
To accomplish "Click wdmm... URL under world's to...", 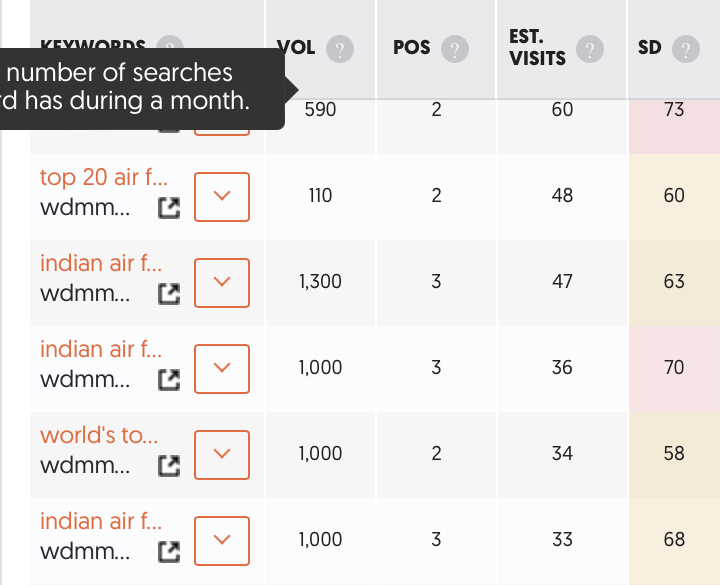I will [85, 466].
